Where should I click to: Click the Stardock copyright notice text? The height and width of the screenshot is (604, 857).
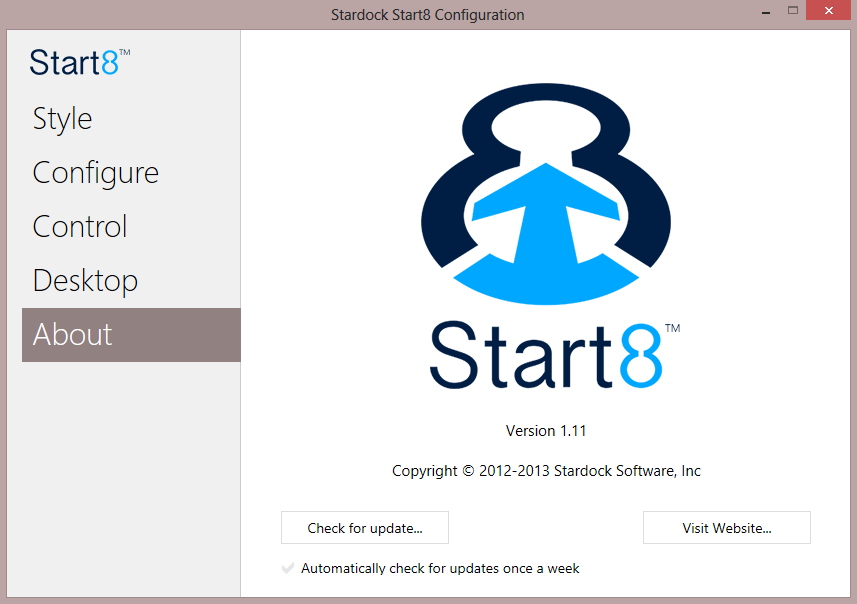[546, 470]
